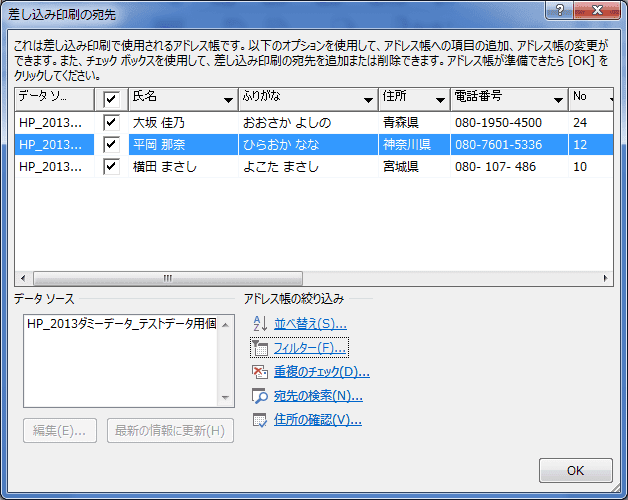Click the sort (並べ替え) icon
Viewport: 628px width, 500px height.
point(259,323)
